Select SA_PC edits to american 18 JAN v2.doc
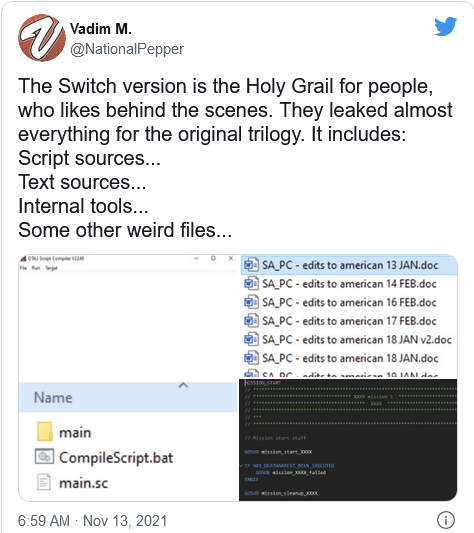 (349, 339)
